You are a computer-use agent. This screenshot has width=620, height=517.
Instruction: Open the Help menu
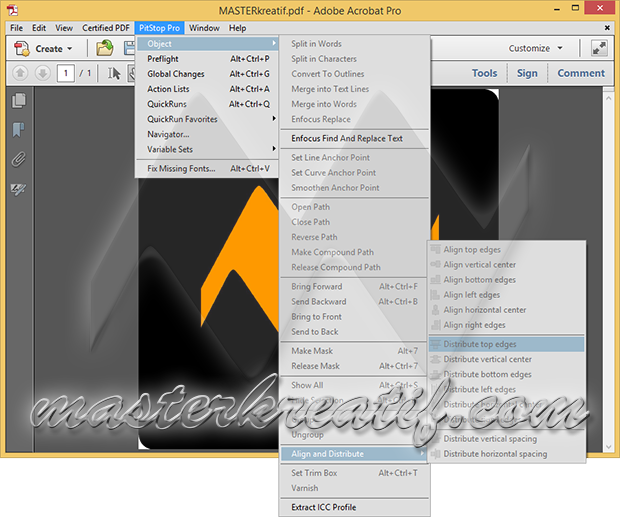pos(237,28)
